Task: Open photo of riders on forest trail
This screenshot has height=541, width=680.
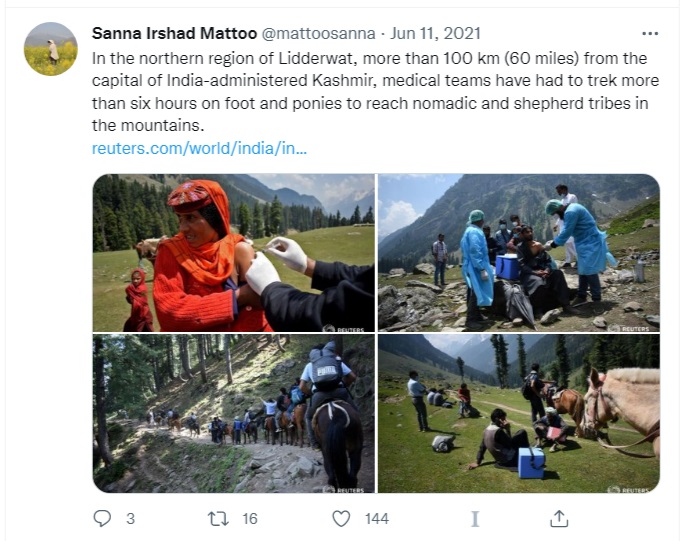Action: 233,413
